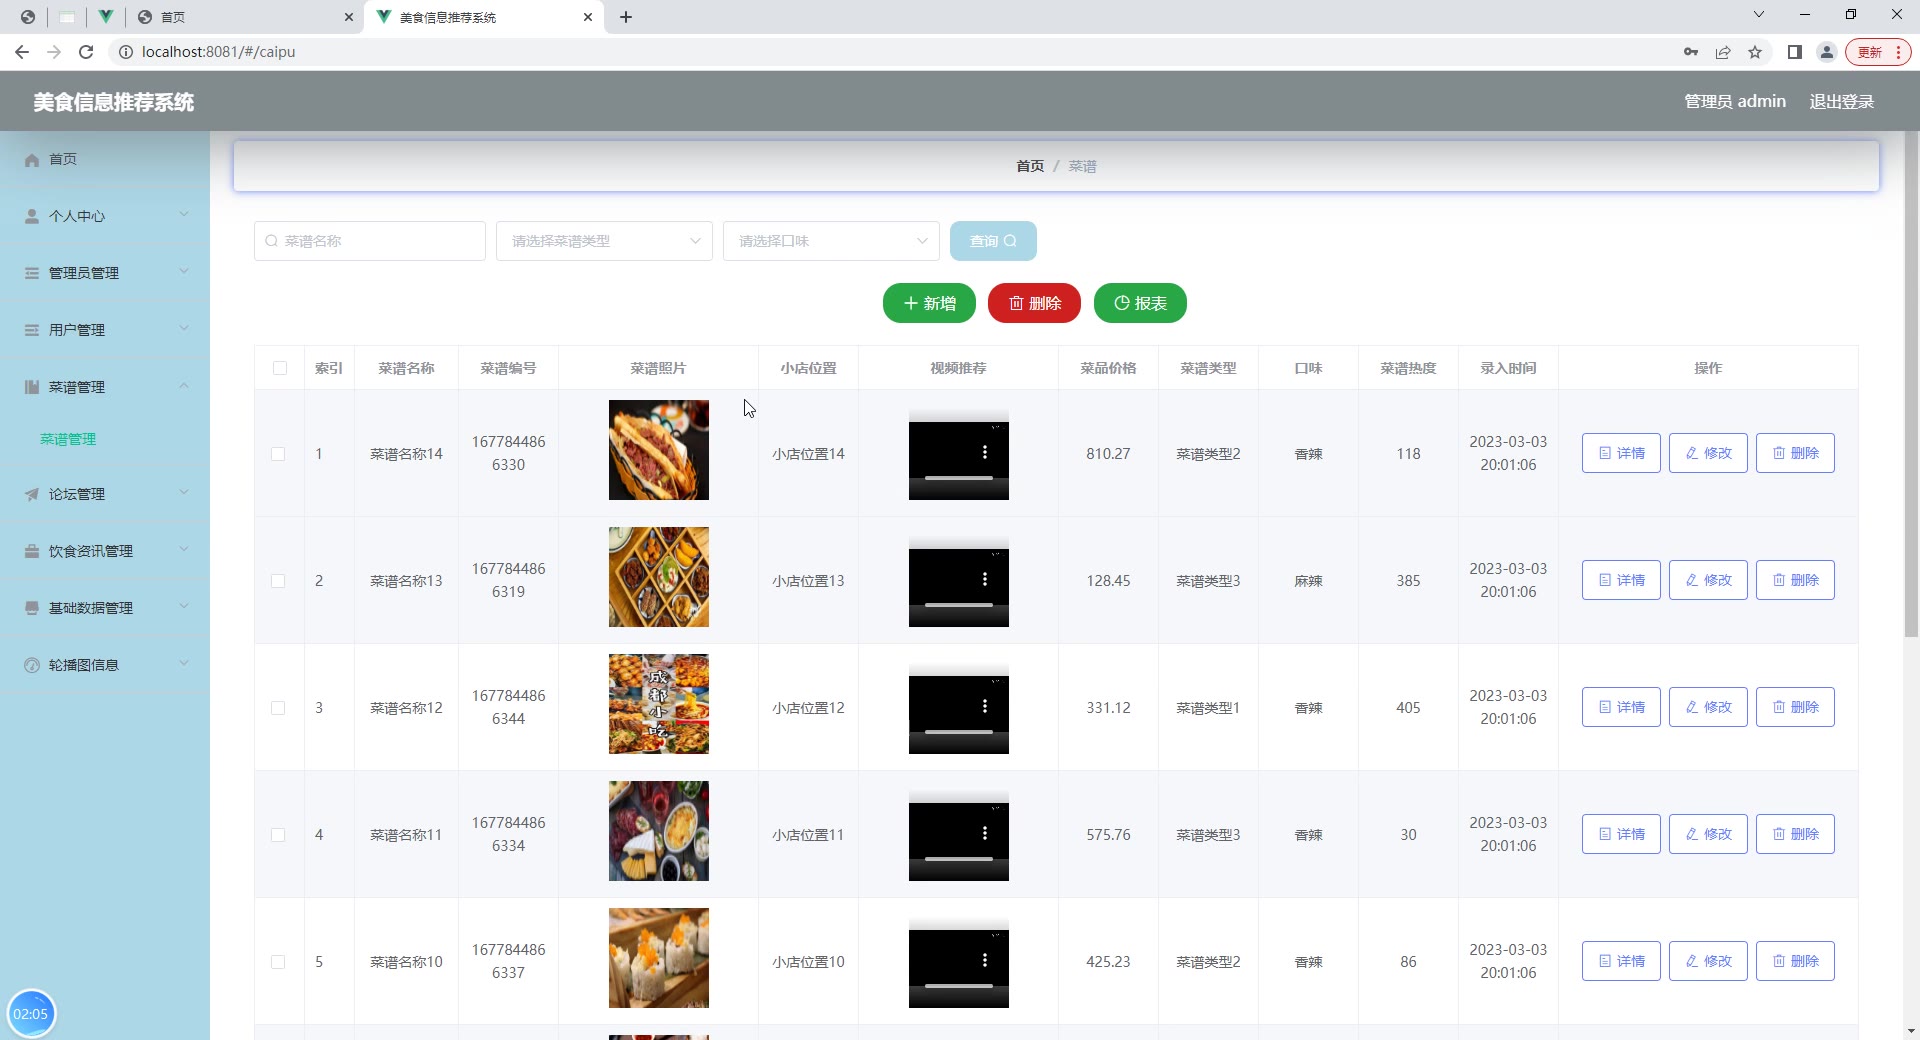The image size is (1920, 1040).
Task: Click the home icon beside 首页 in the sidebar
Action: click(x=32, y=160)
